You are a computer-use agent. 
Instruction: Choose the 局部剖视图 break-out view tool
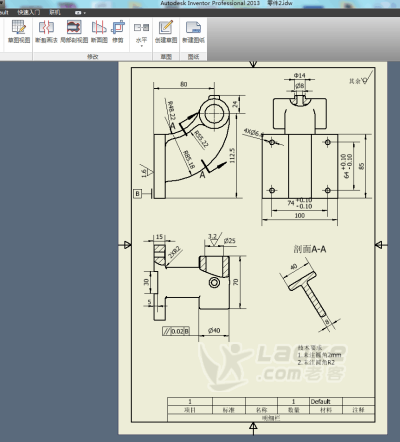pyautogui.click(x=74, y=31)
